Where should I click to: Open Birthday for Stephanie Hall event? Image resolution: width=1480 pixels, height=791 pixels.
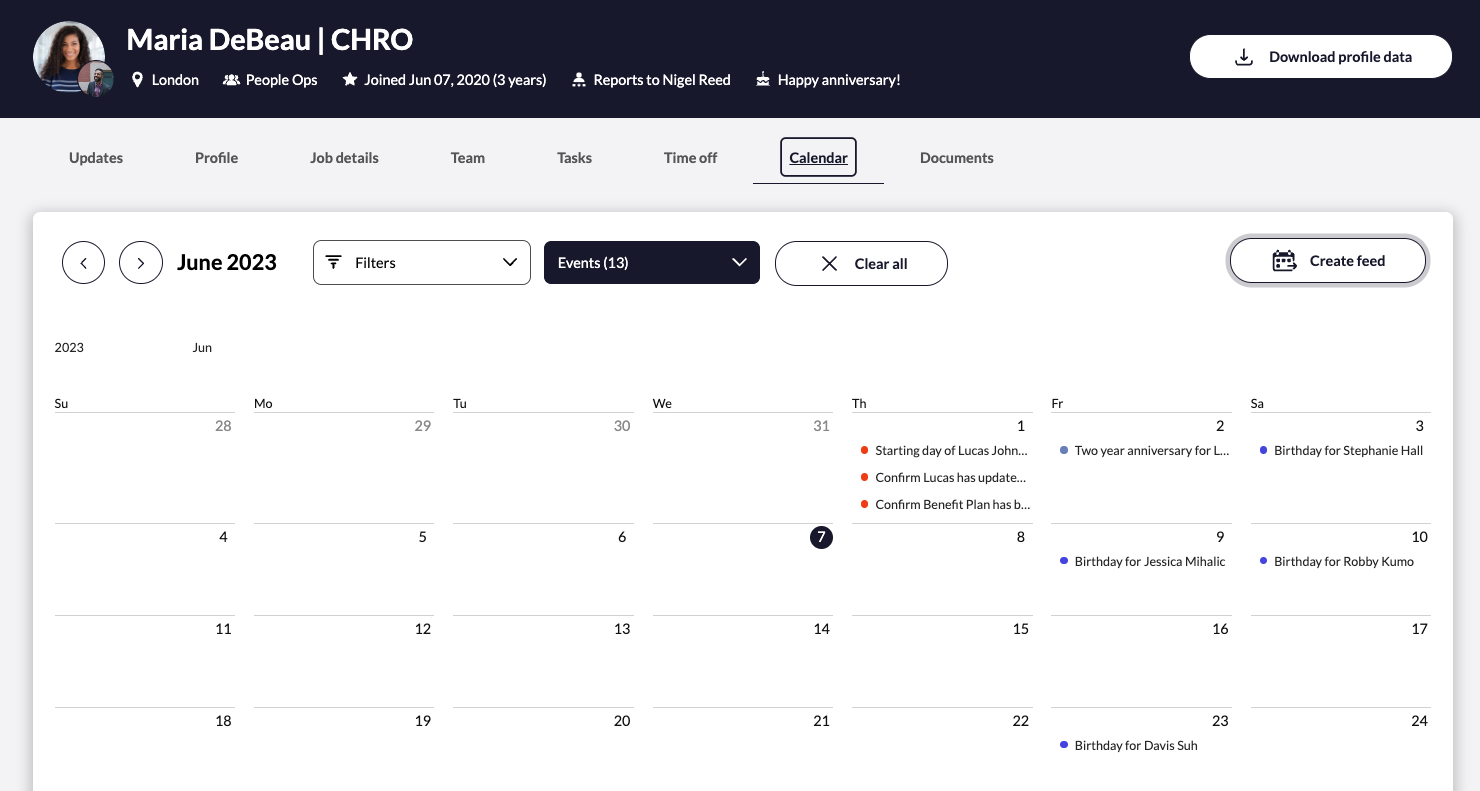1347,451
